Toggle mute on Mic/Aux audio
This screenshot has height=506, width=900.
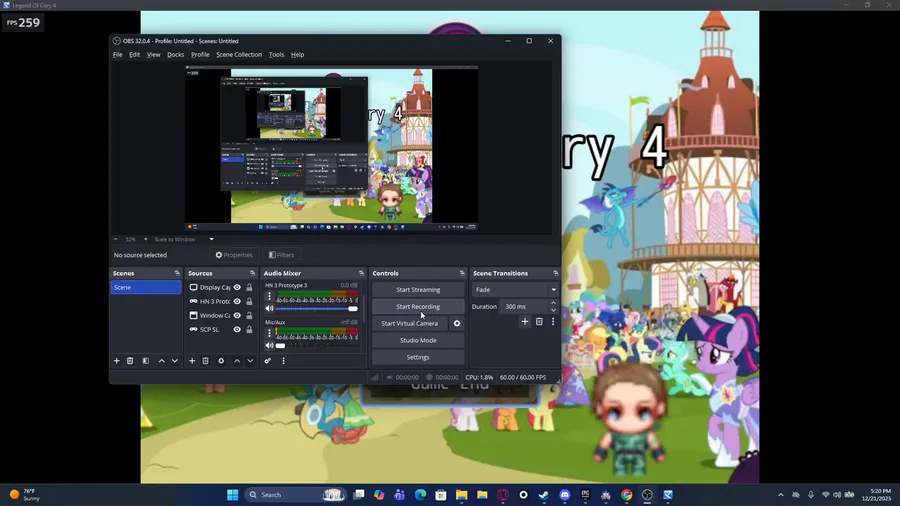(x=269, y=345)
